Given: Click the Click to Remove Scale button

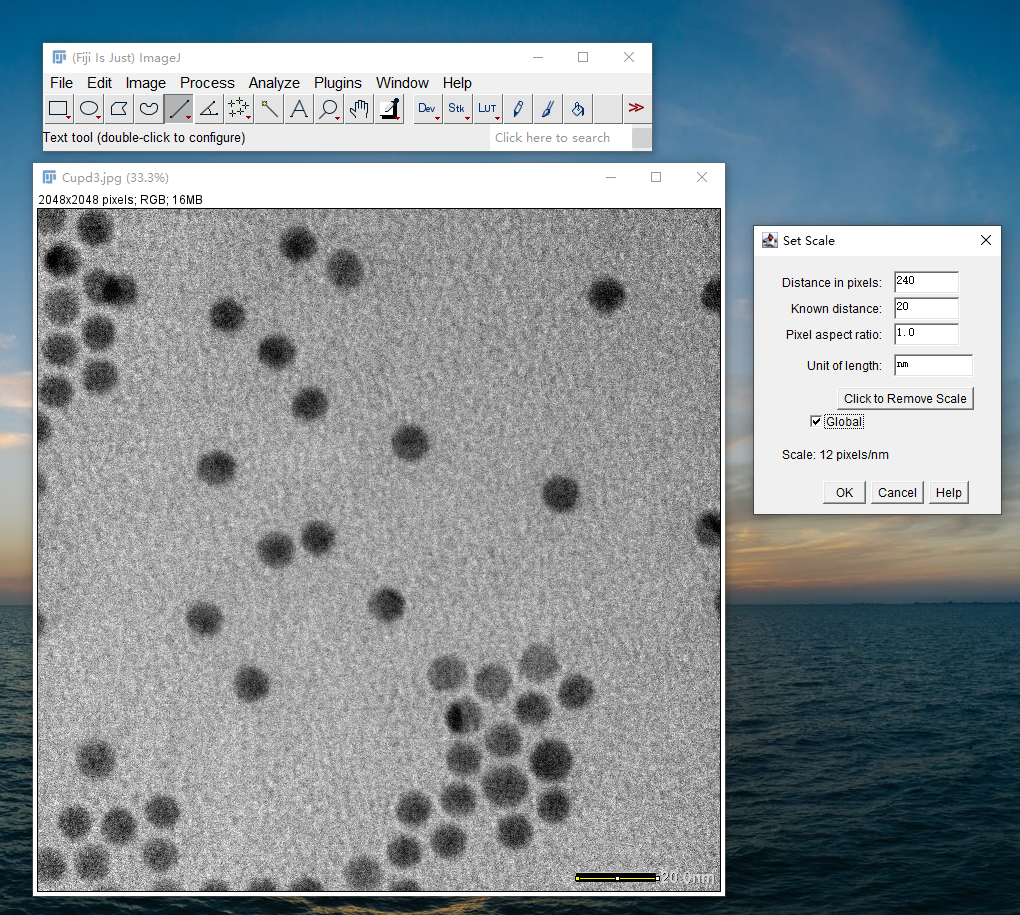Looking at the screenshot, I should pos(905,398).
